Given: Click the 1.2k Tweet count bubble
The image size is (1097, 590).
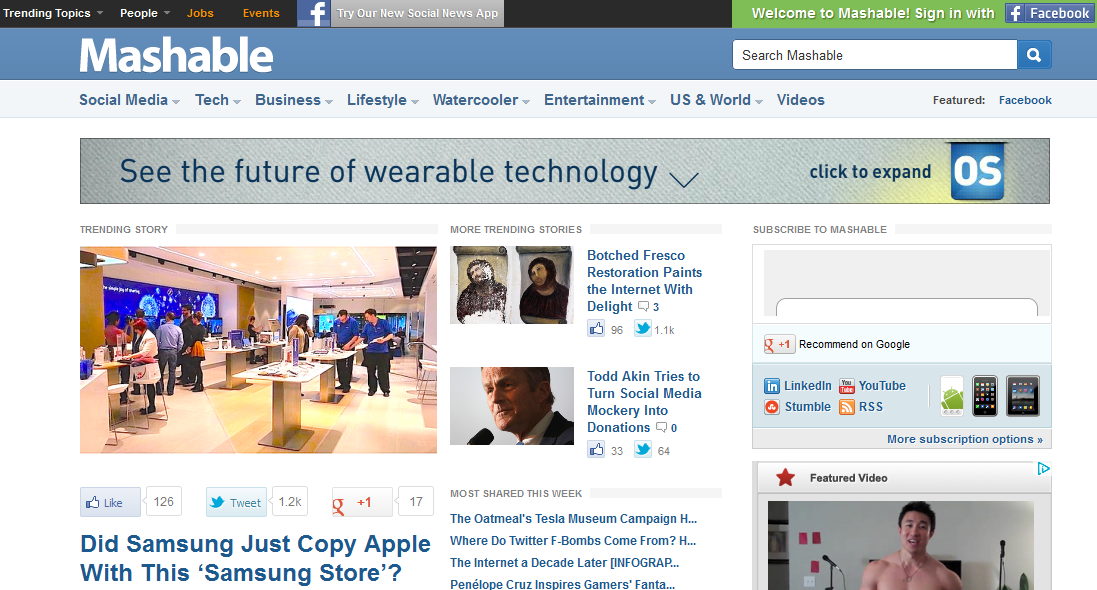Looking at the screenshot, I should click(290, 502).
